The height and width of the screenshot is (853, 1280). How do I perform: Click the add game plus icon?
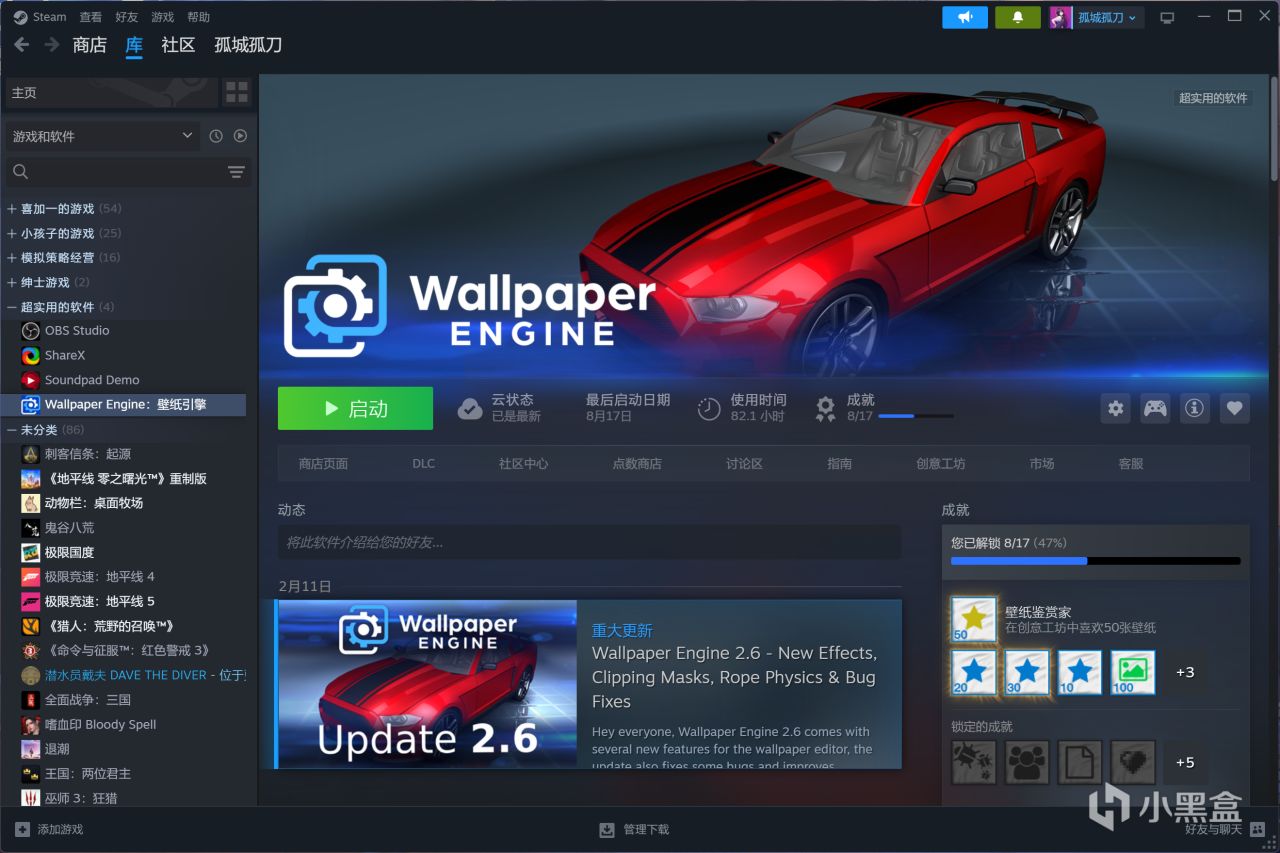[22, 829]
